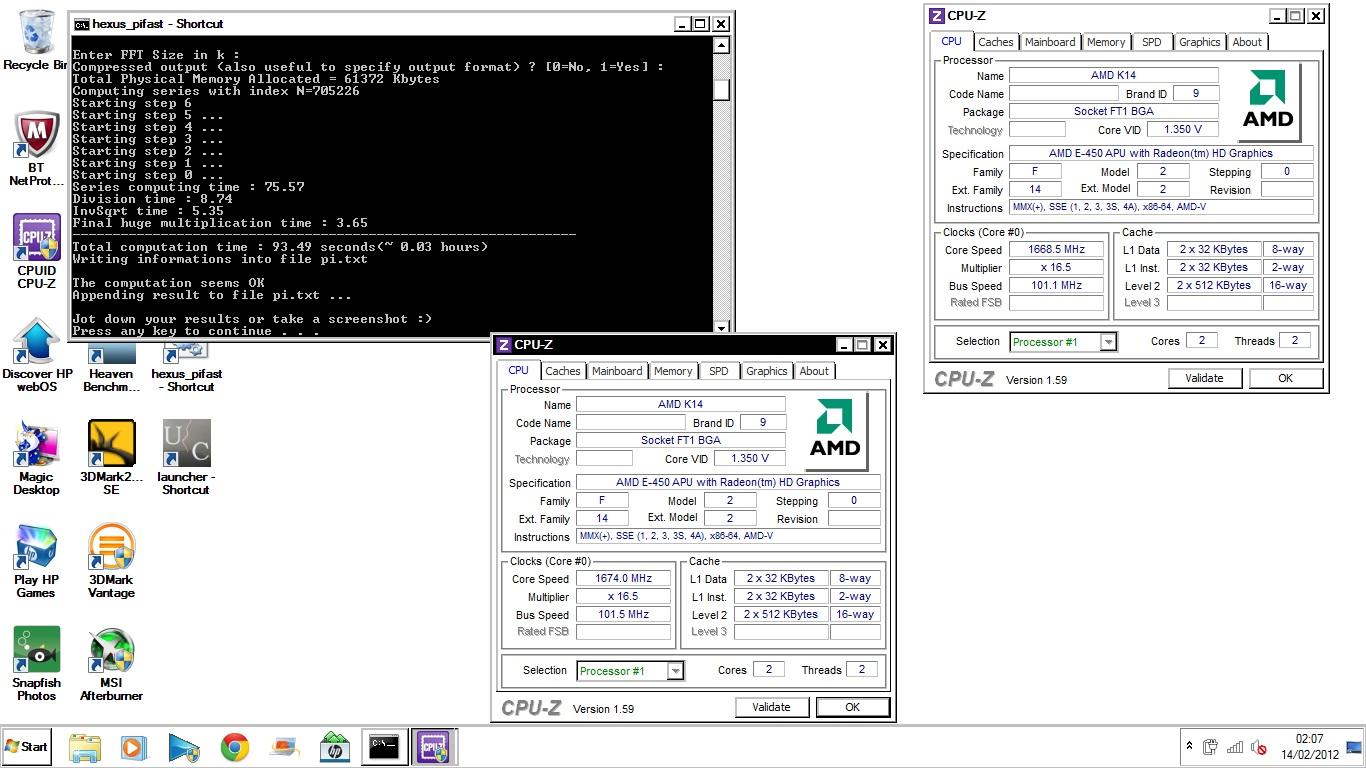Open the Start menu
This screenshot has width=1366, height=768.
click(x=26, y=747)
